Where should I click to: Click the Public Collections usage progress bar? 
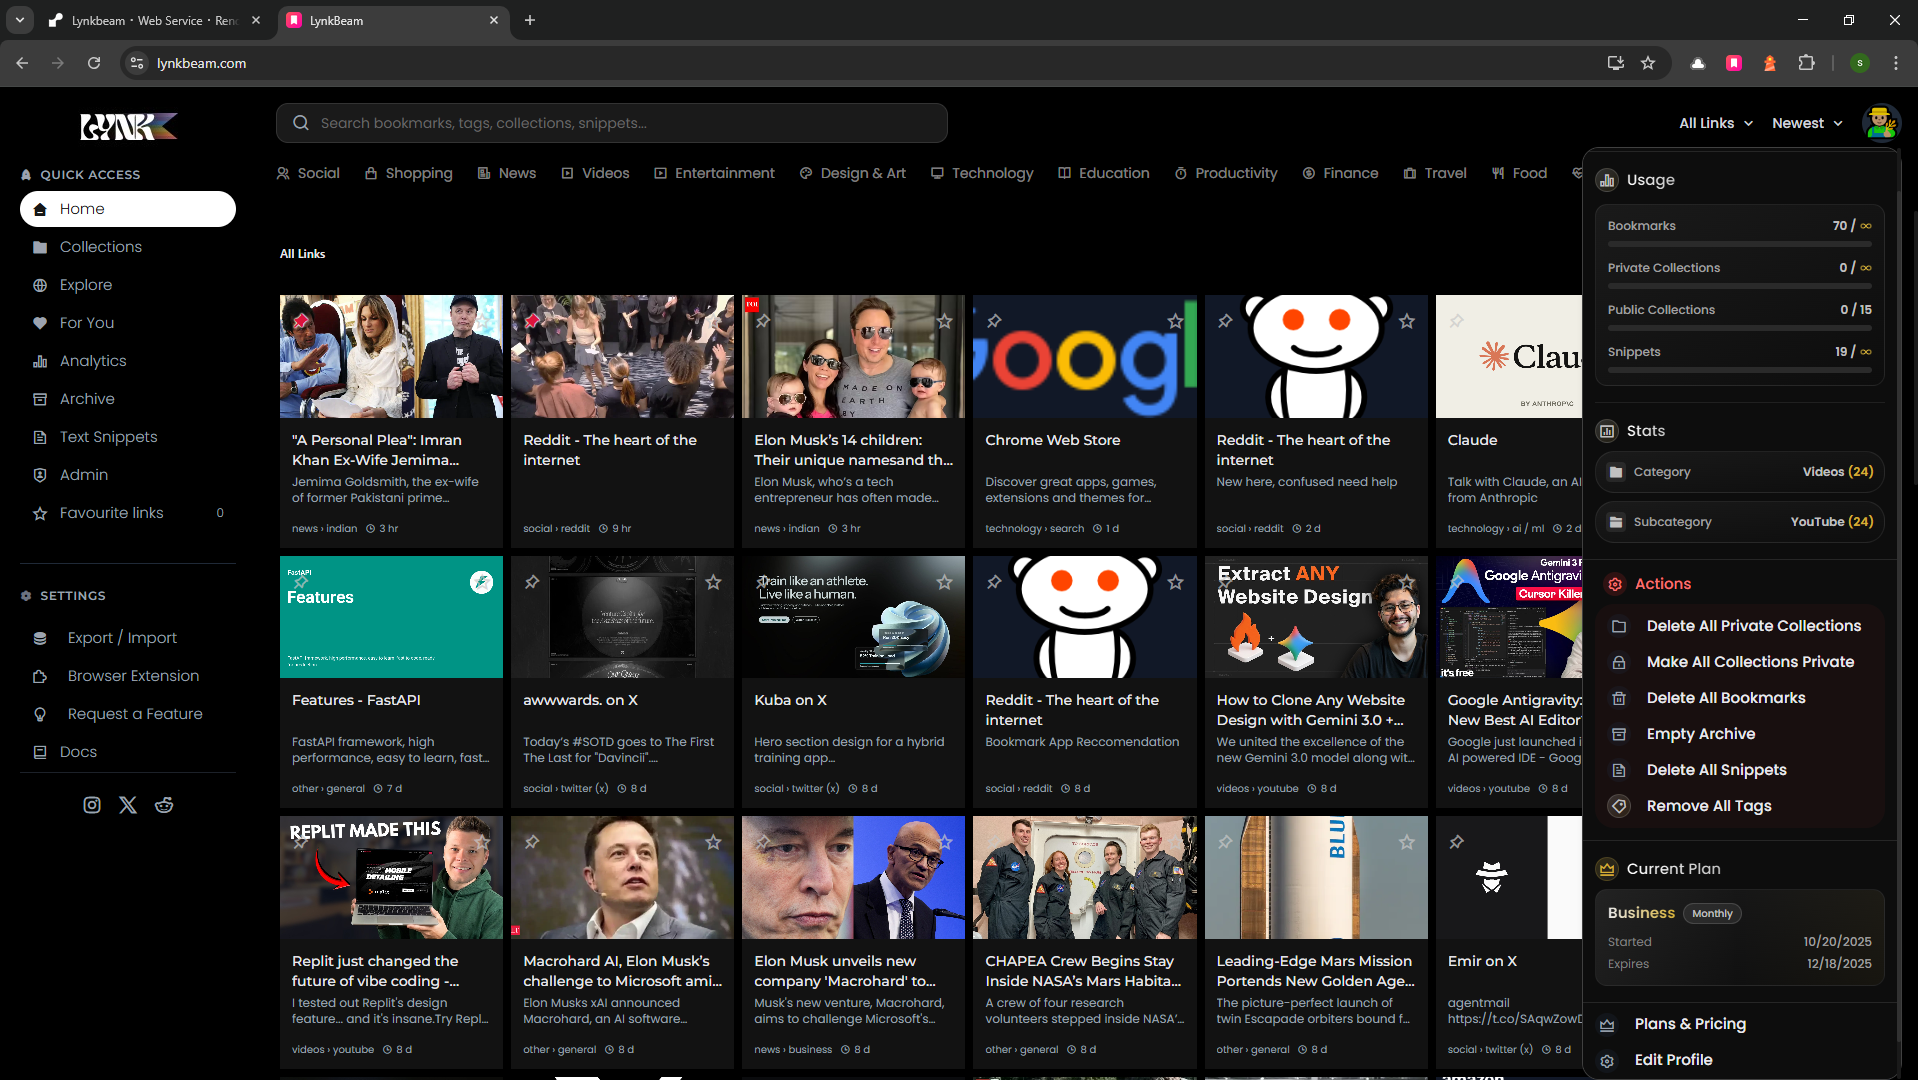pos(1739,328)
